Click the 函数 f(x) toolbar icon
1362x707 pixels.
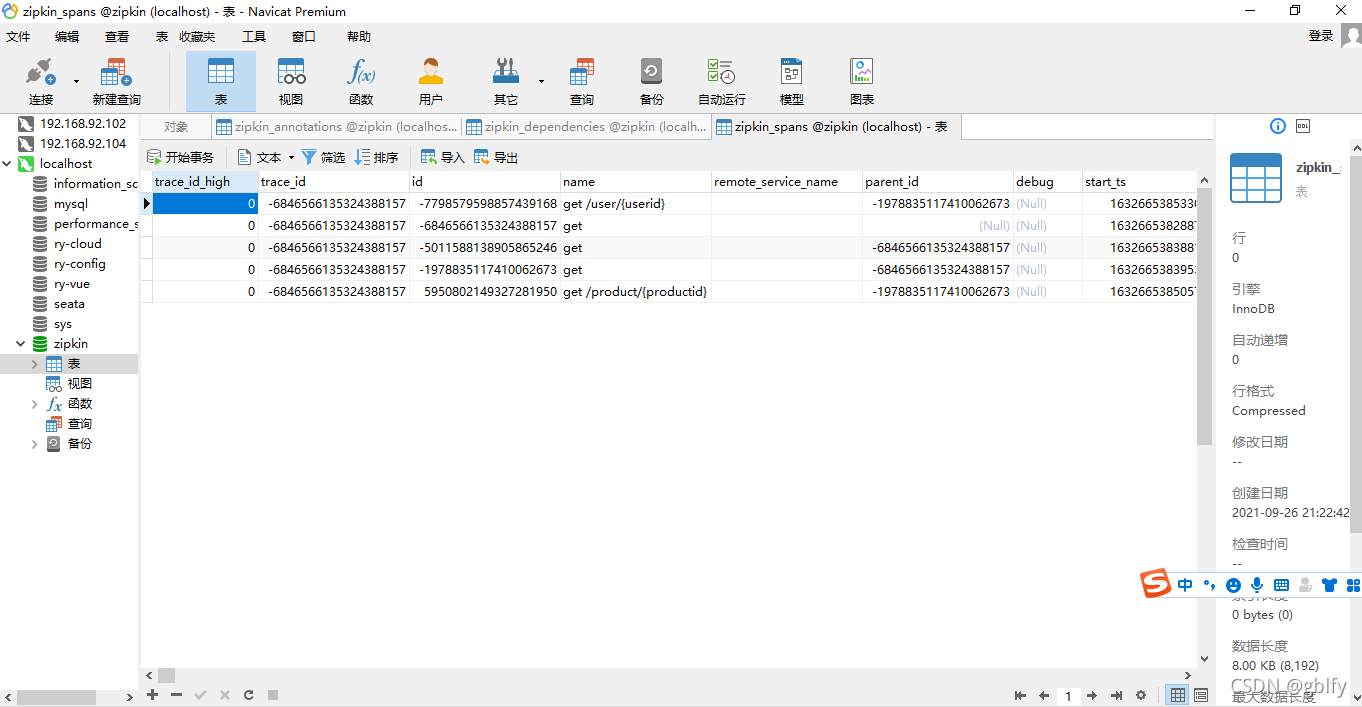click(361, 81)
